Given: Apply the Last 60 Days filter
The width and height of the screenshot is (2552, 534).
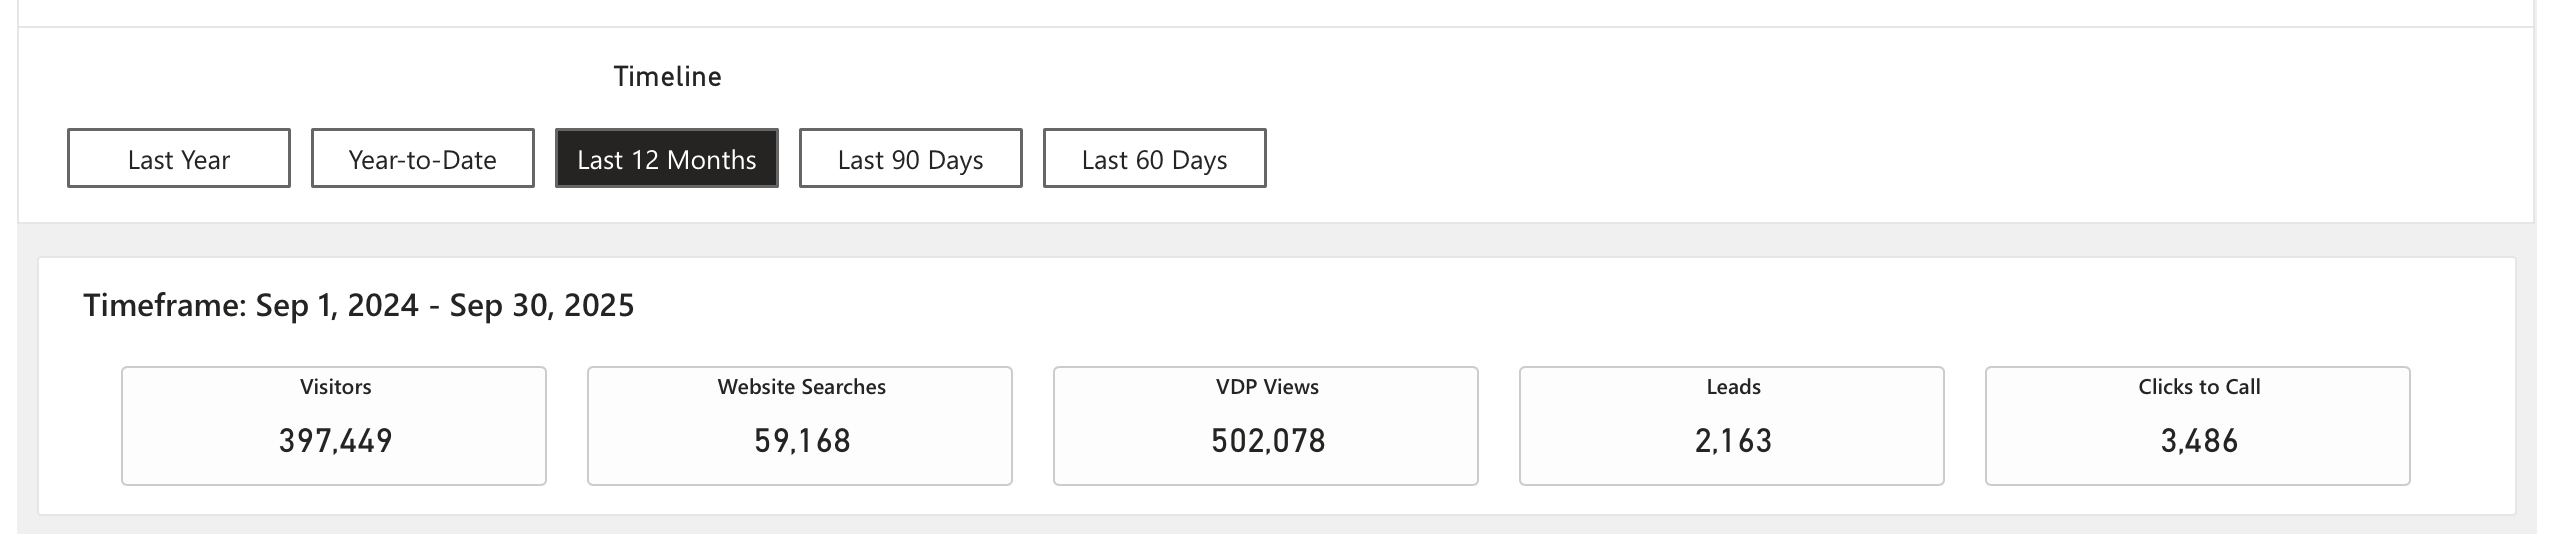Looking at the screenshot, I should 1155,158.
